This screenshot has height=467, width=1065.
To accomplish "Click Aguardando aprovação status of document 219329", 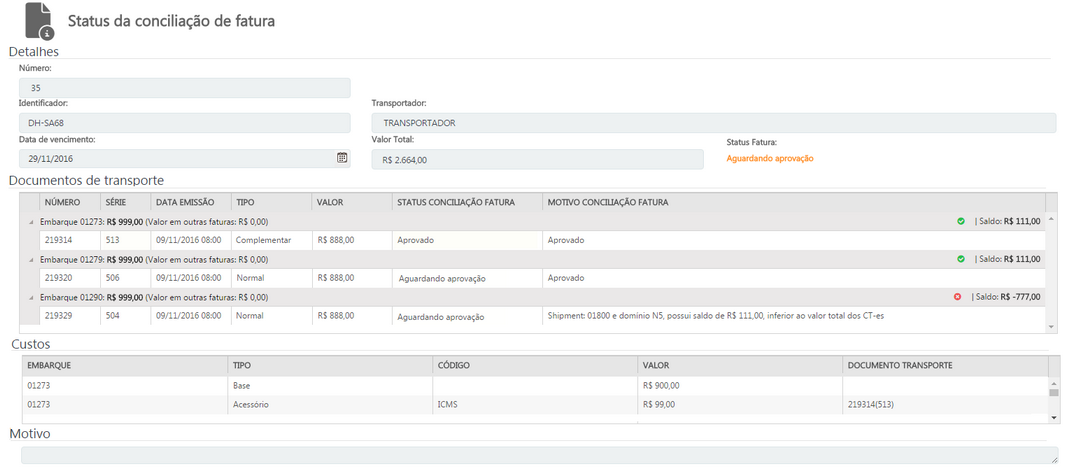I will tap(441, 317).
